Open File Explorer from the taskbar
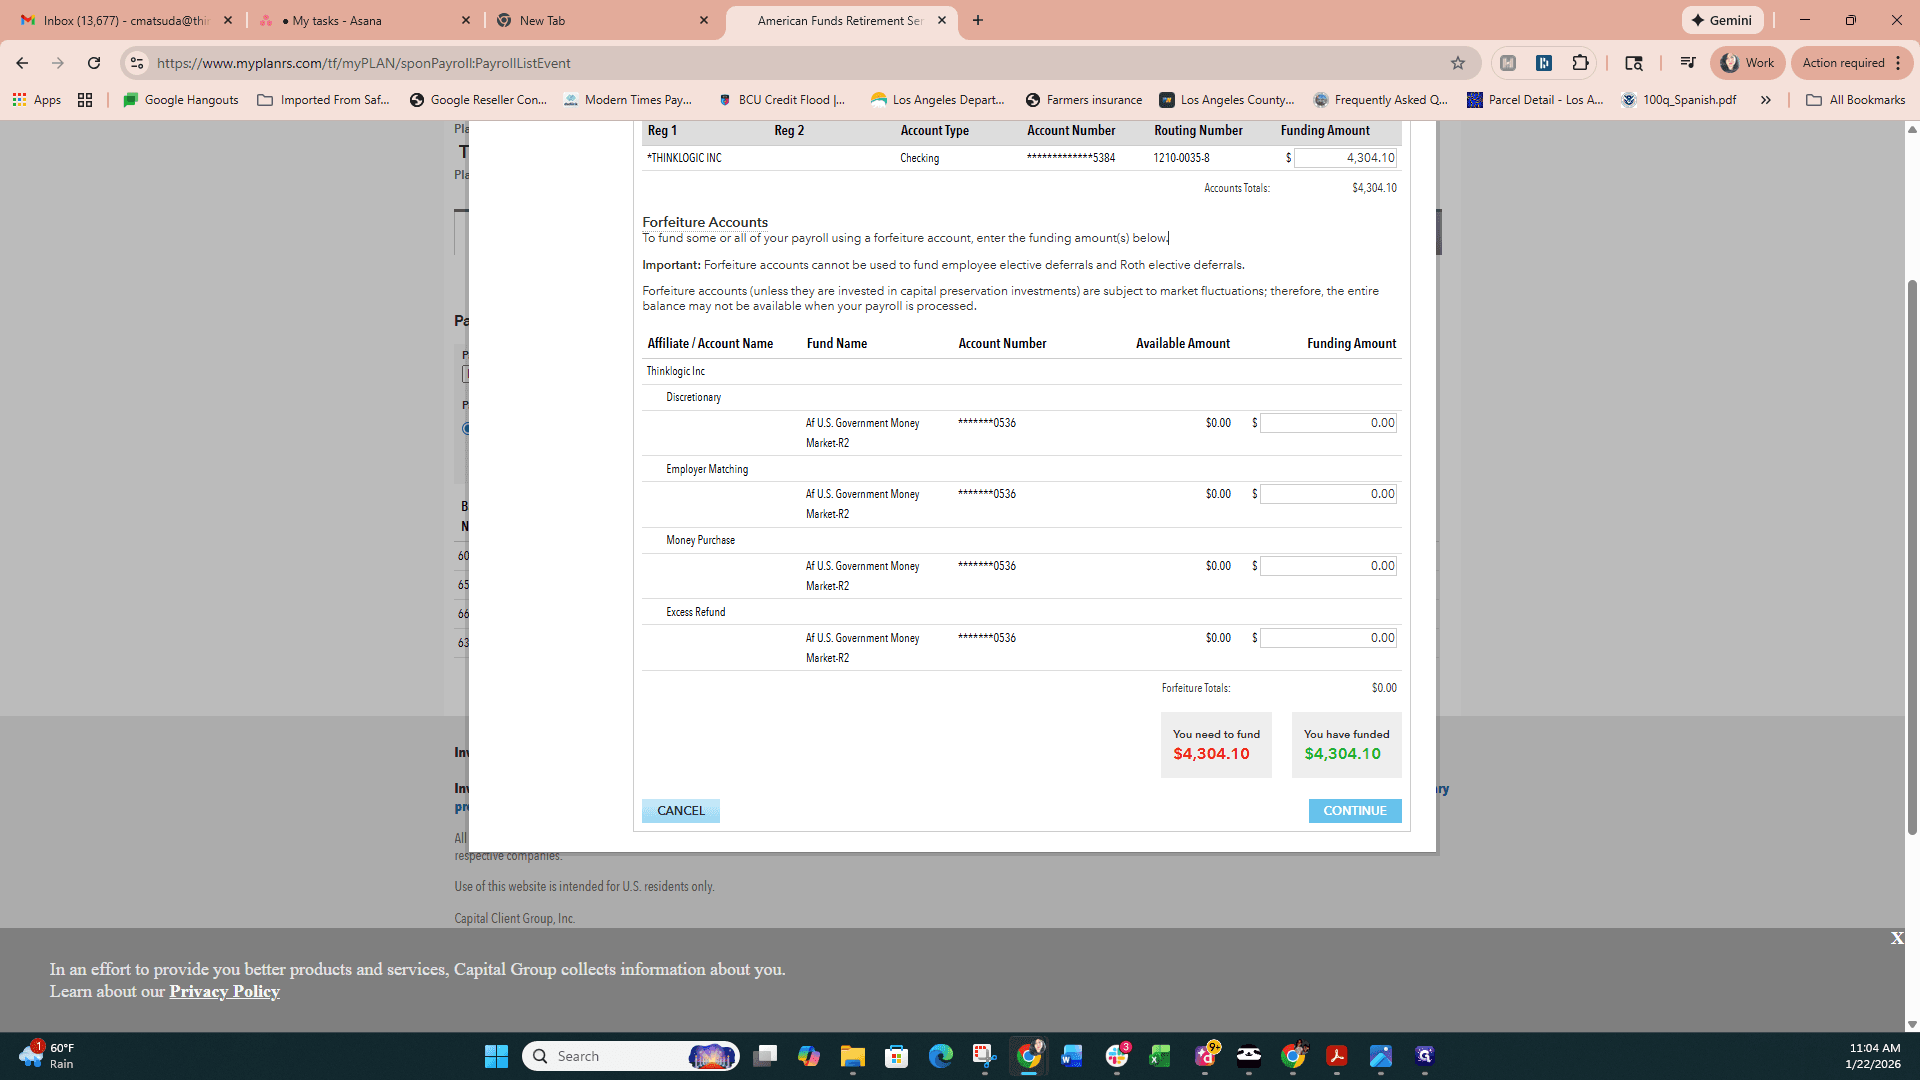 (x=852, y=1056)
